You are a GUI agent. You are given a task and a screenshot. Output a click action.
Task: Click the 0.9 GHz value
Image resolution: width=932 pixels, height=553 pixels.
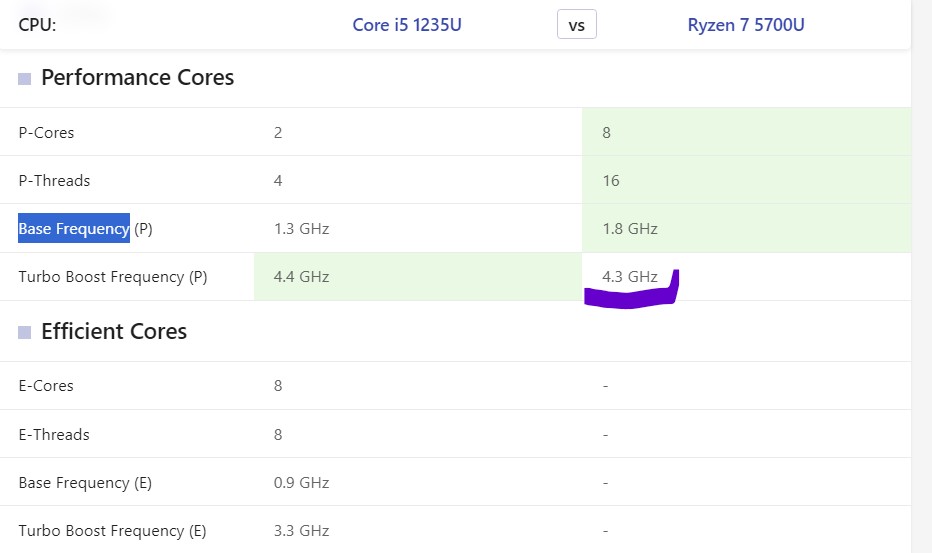[x=301, y=483]
